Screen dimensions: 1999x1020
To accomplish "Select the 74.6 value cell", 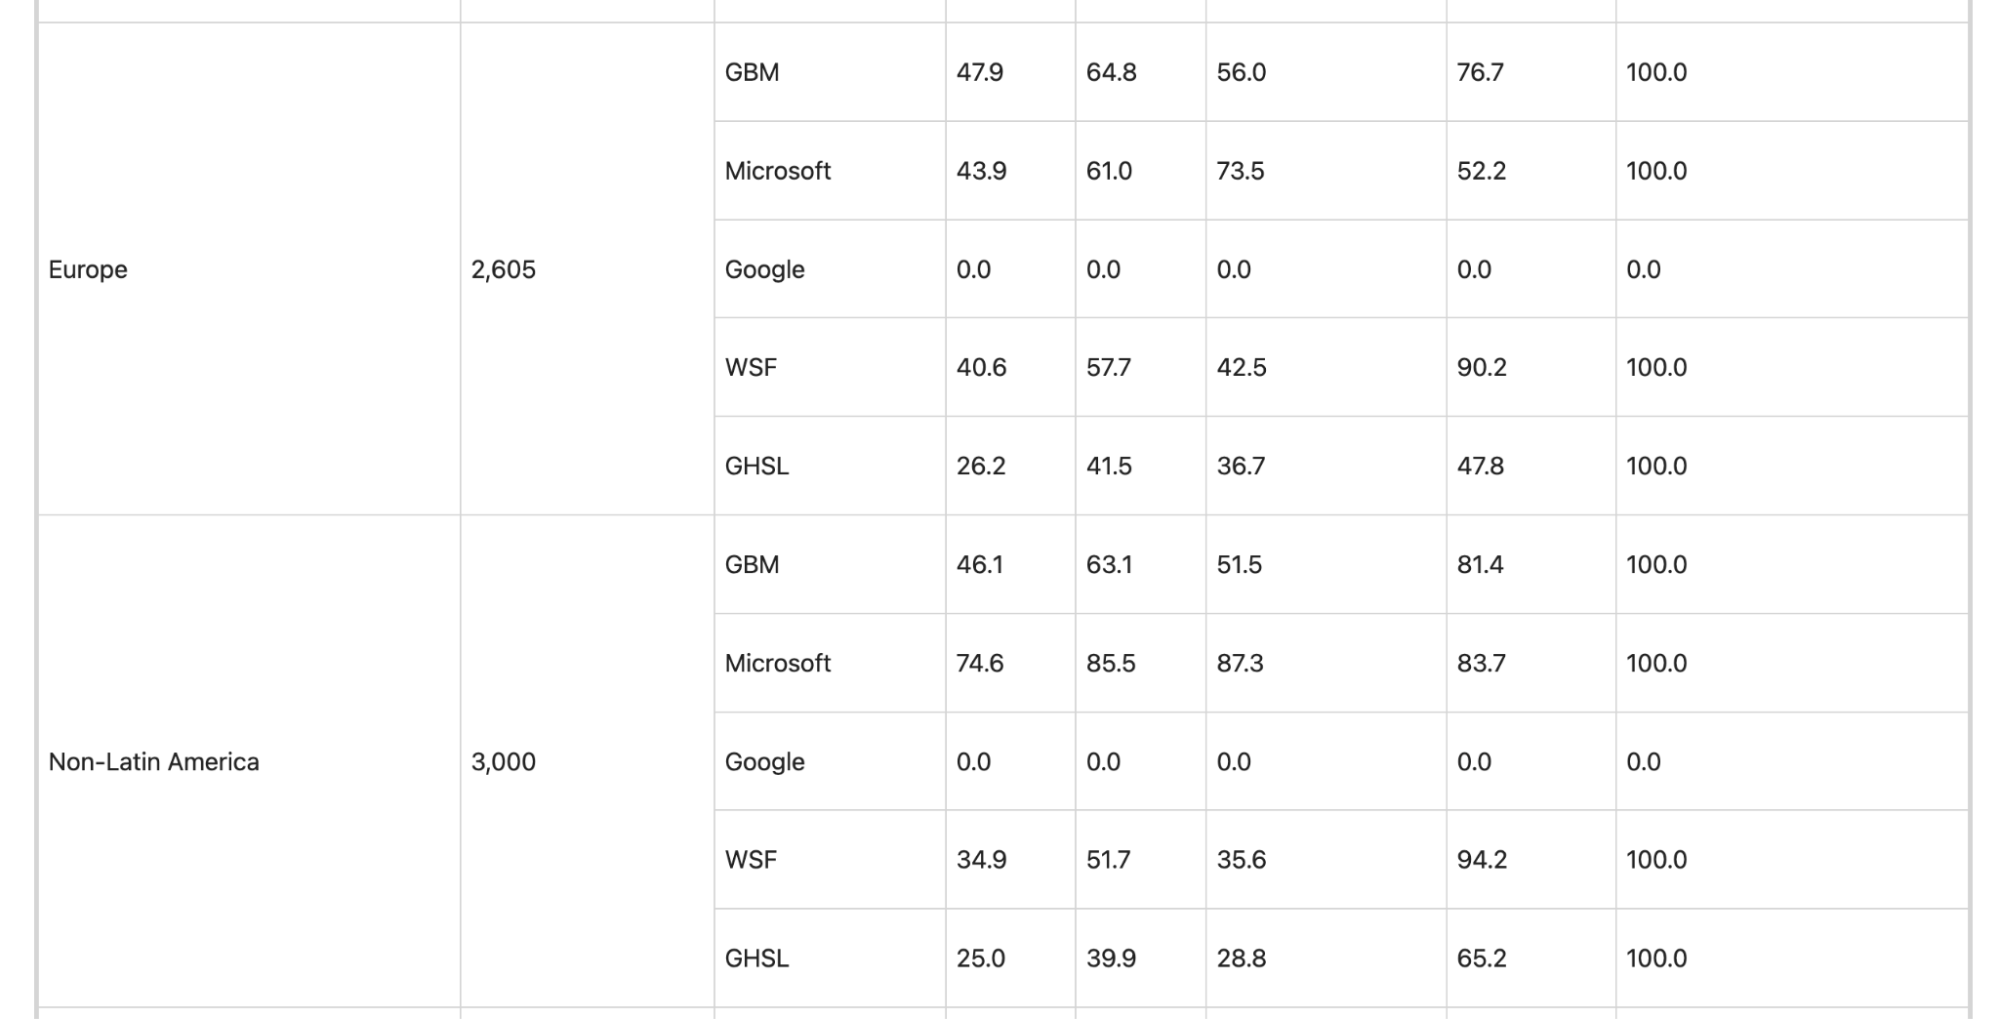I will [x=1010, y=663].
